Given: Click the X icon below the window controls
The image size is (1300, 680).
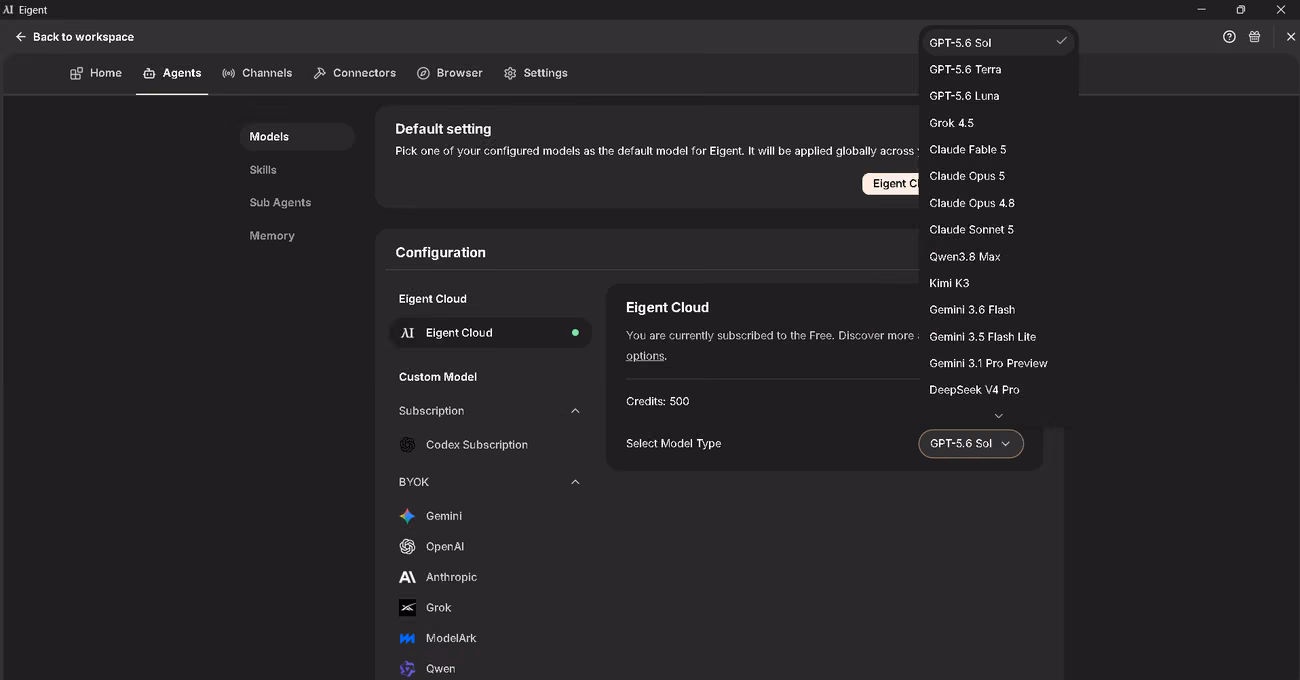Looking at the screenshot, I should pos(1290,37).
